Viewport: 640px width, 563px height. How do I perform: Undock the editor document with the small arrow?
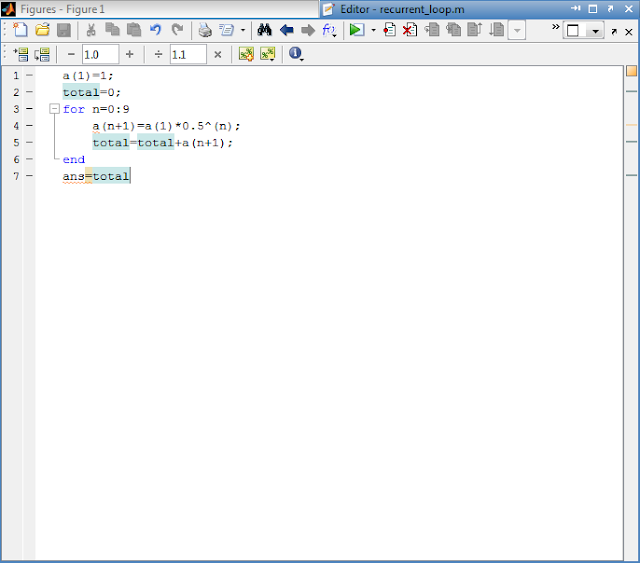614,31
